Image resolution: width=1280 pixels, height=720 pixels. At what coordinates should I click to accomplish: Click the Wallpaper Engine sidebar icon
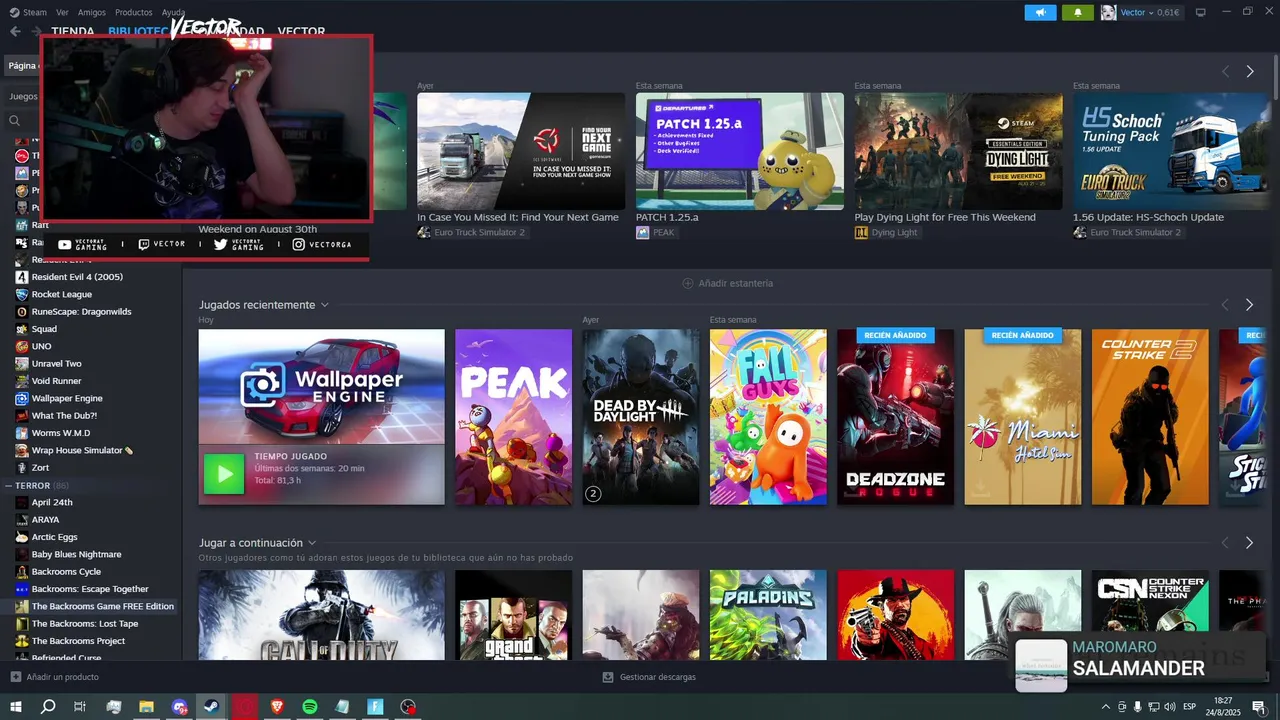(x=22, y=398)
